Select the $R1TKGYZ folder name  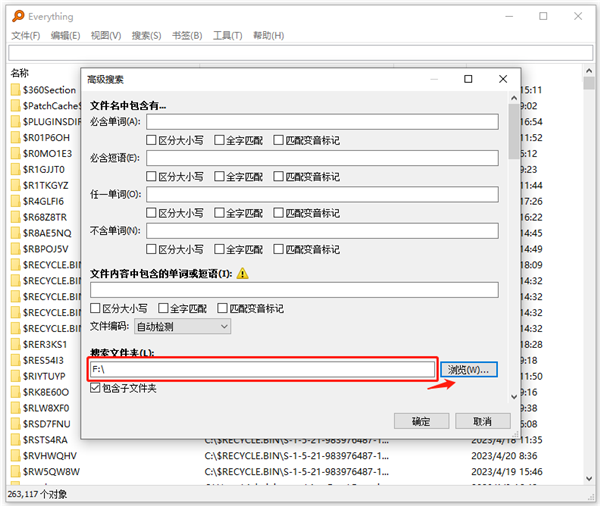click(x=45, y=185)
